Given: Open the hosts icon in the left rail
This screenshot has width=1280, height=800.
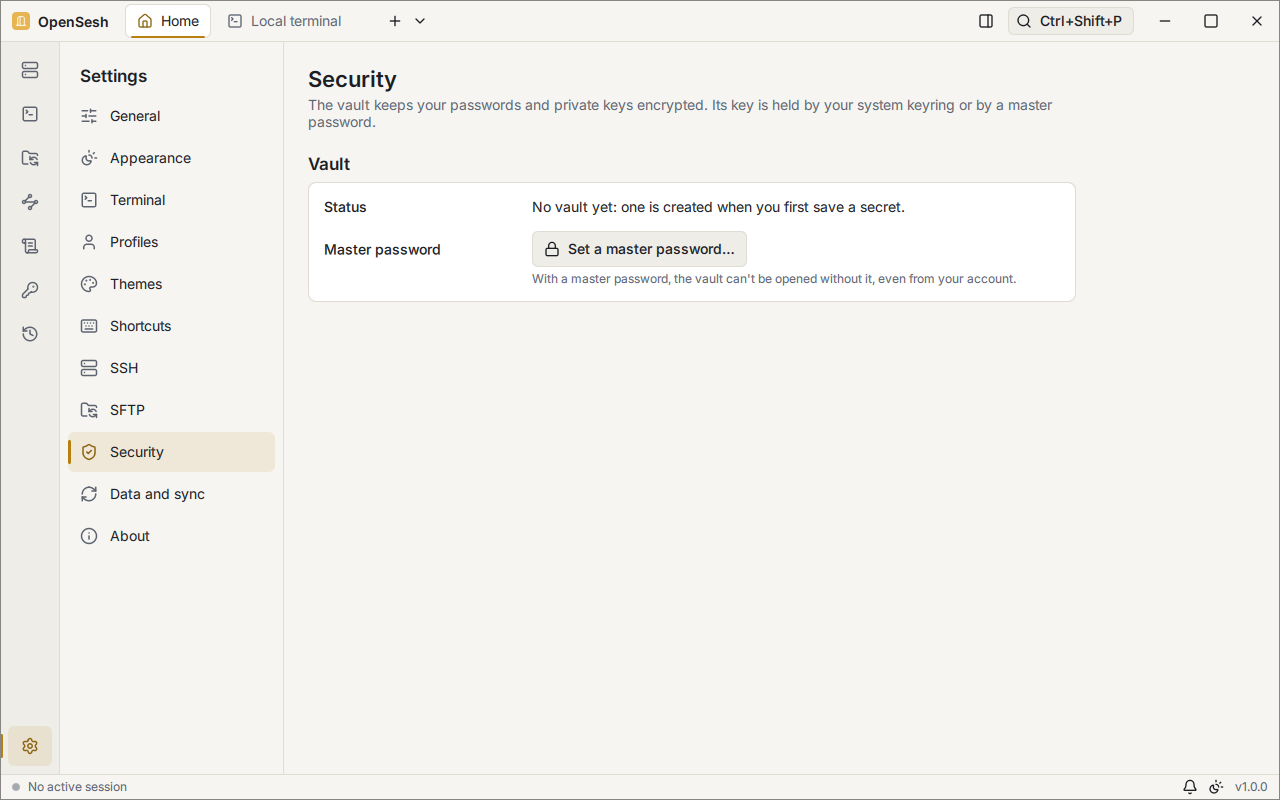Looking at the screenshot, I should pos(30,70).
